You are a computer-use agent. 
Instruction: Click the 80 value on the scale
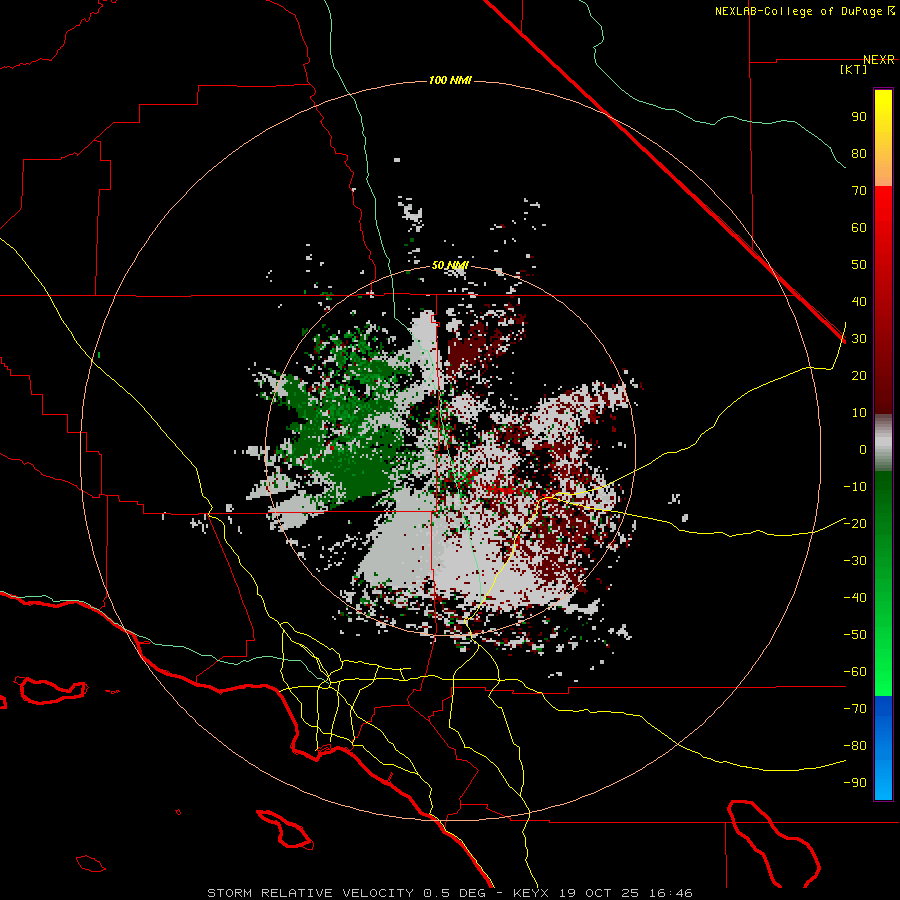[859, 153]
